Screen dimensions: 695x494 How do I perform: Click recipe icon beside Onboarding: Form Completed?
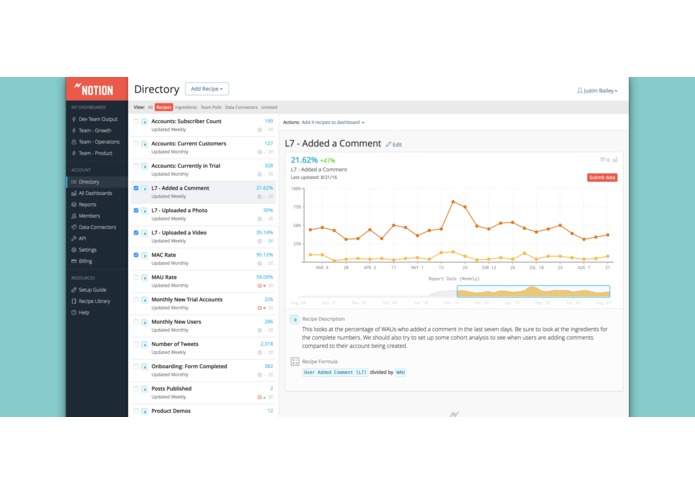pyautogui.click(x=144, y=367)
